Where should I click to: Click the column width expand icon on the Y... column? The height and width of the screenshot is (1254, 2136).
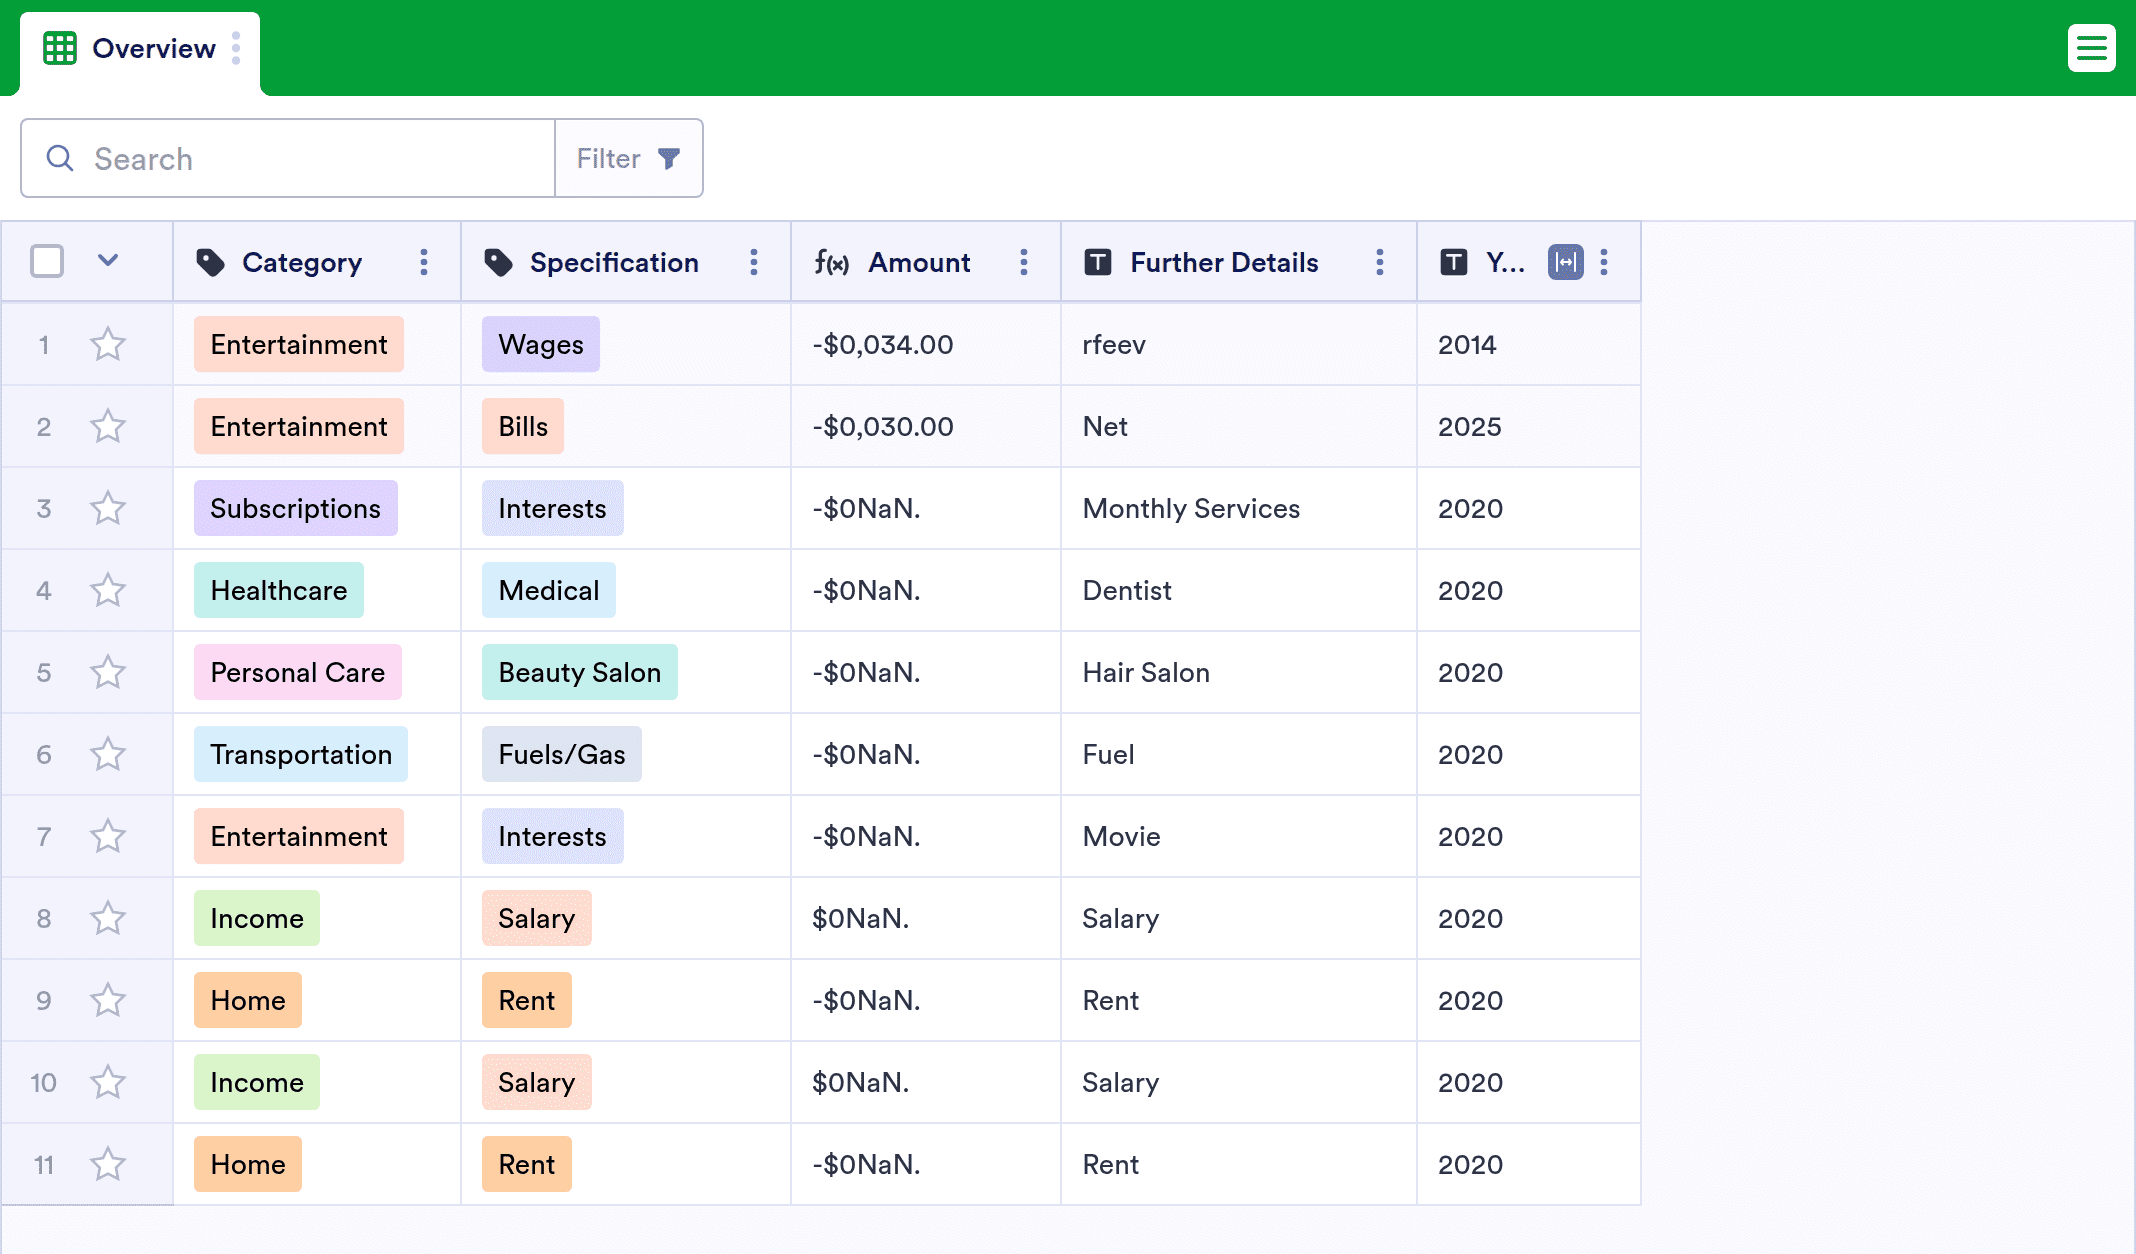tap(1566, 262)
